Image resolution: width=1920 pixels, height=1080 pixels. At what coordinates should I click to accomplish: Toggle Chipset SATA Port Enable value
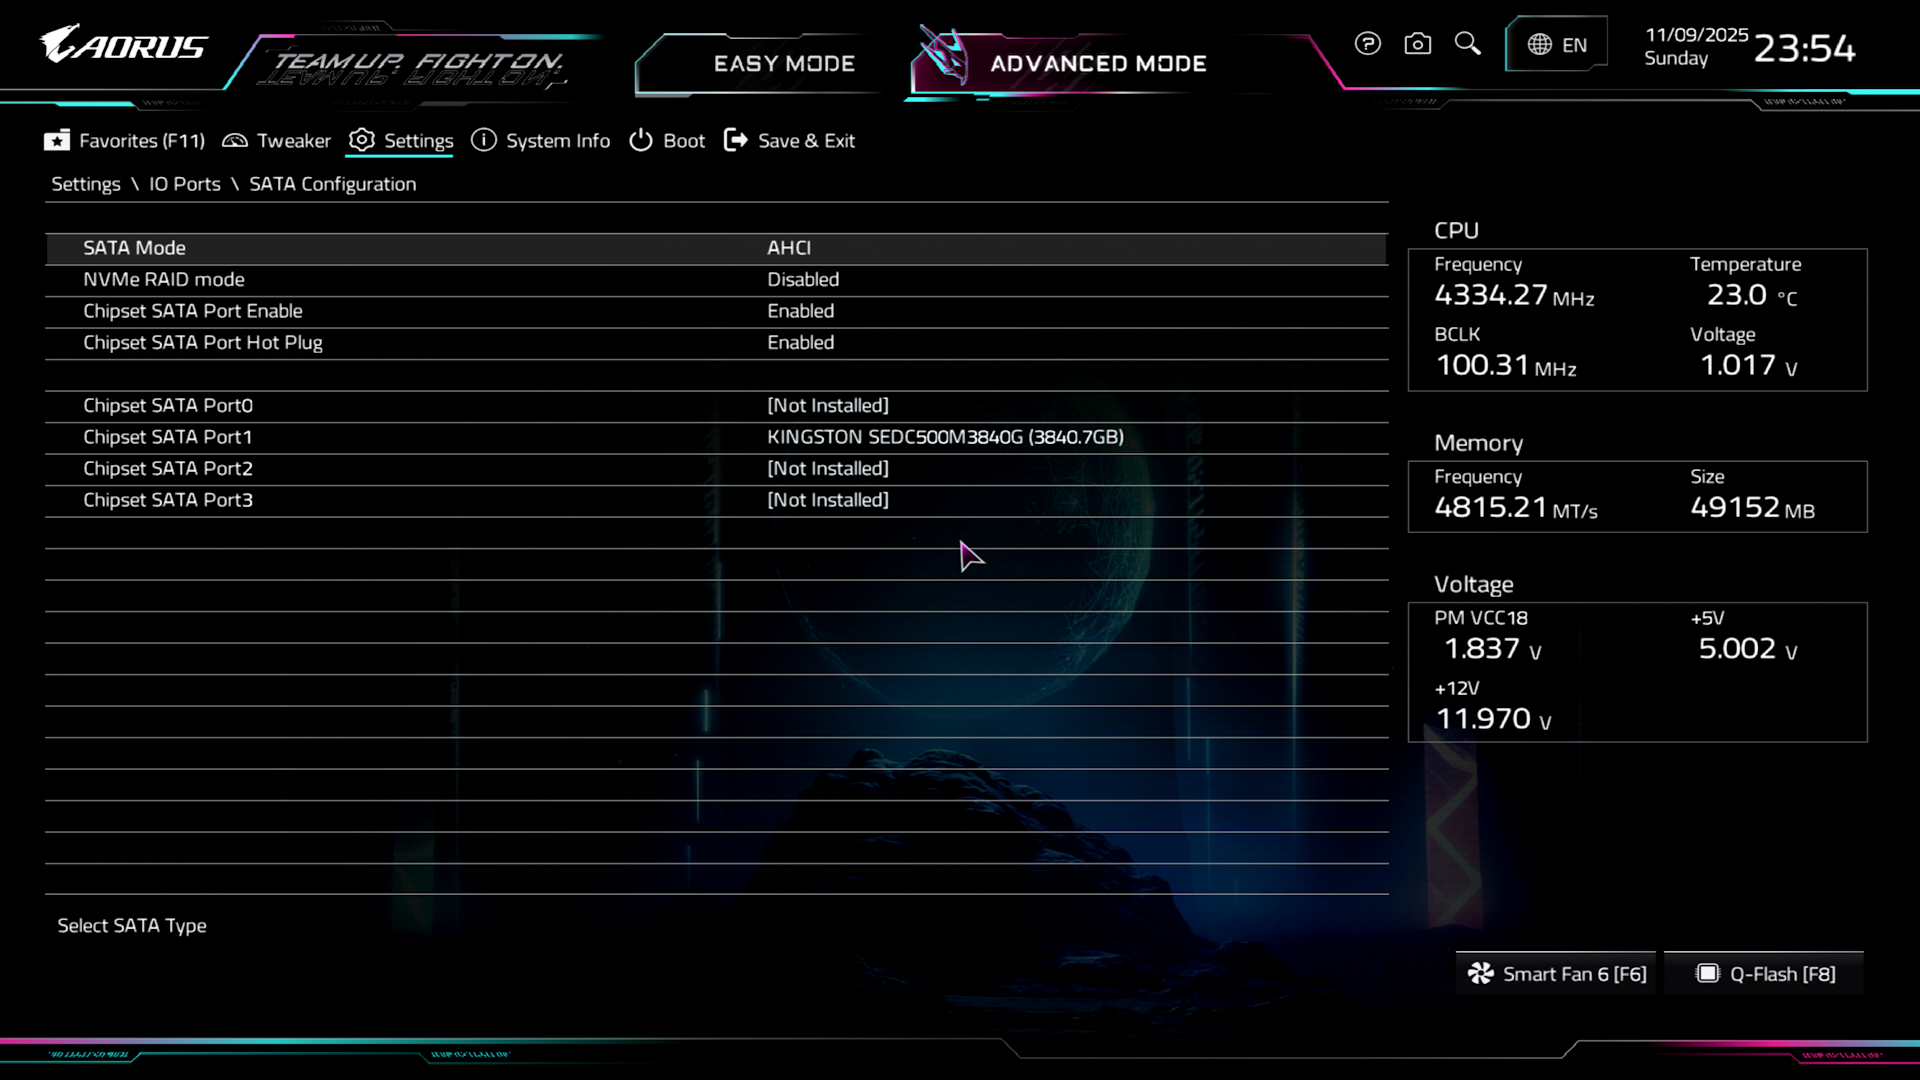pyautogui.click(x=800, y=311)
